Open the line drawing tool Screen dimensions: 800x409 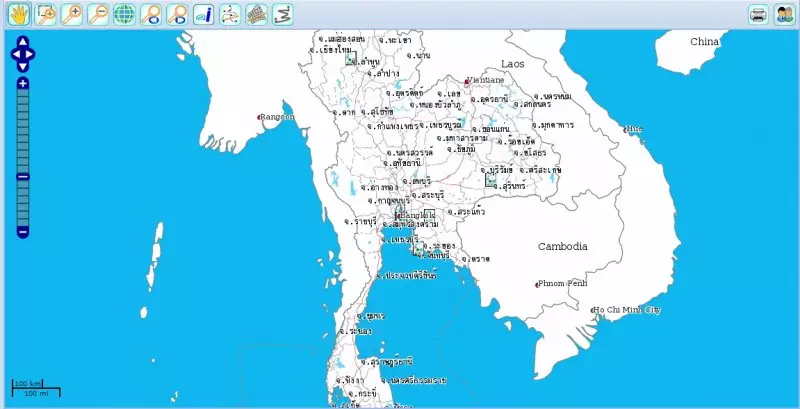tap(282, 14)
